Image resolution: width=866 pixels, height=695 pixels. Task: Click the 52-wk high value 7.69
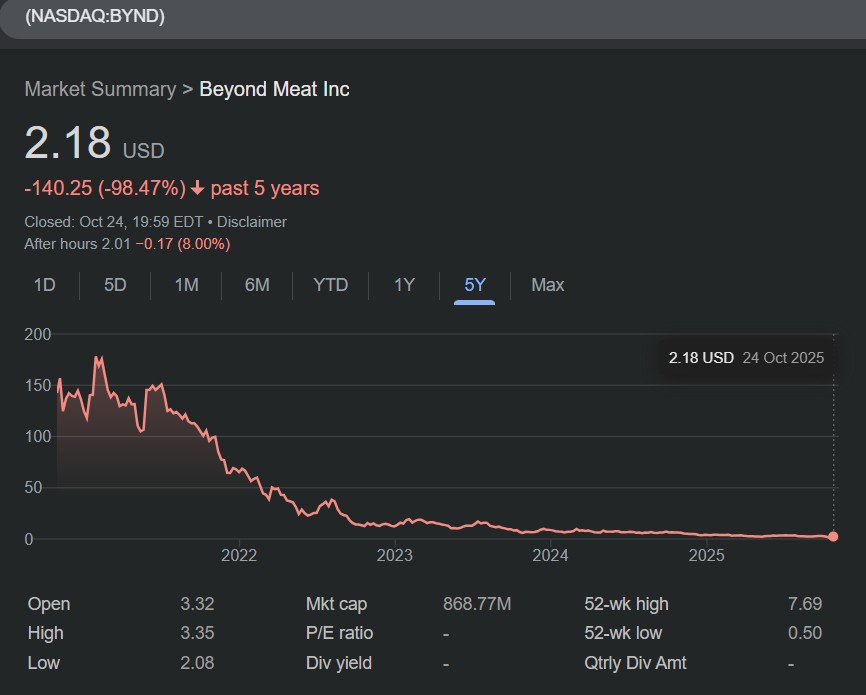[805, 604]
